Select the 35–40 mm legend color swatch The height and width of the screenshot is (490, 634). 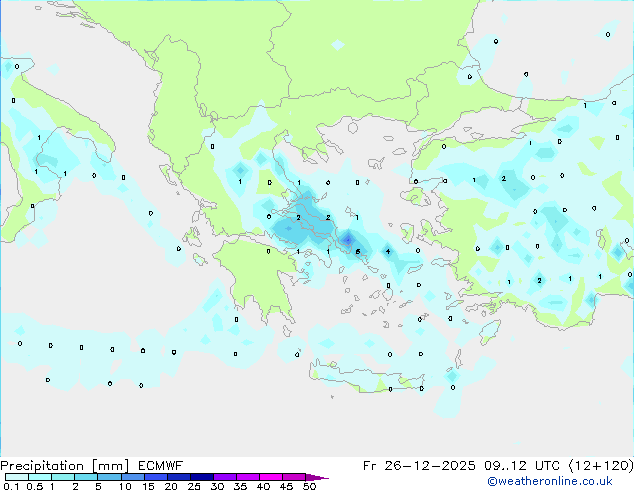[x=247, y=477]
